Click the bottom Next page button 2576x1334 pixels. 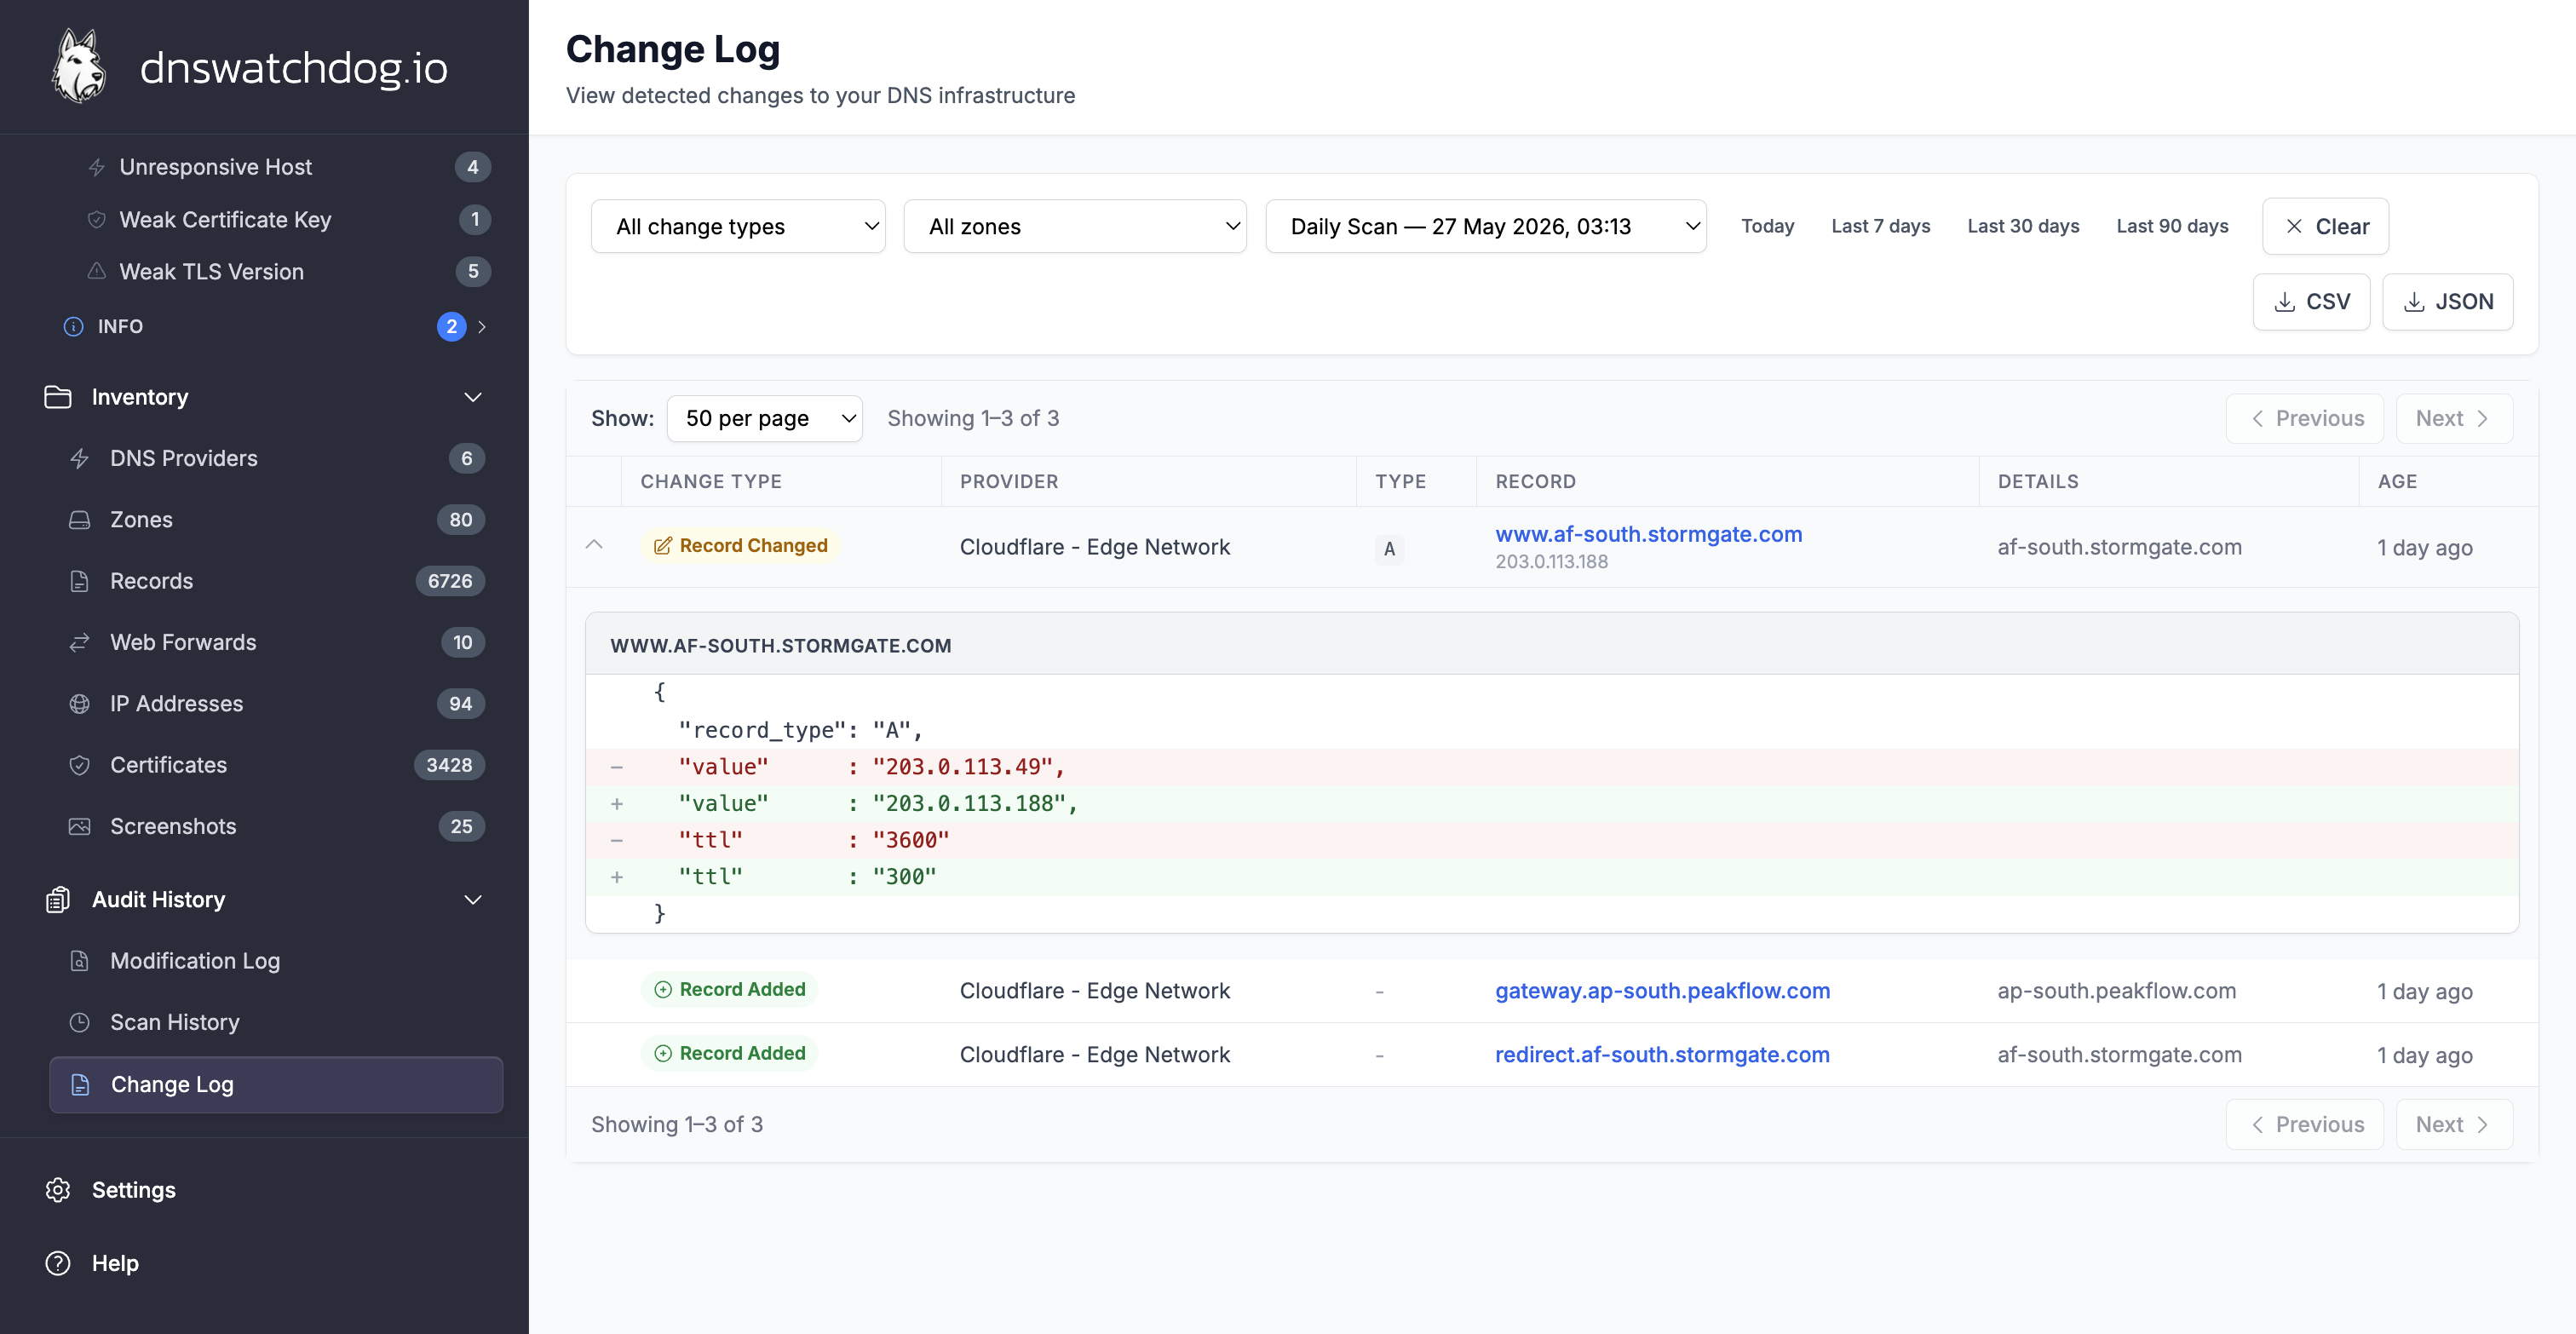[2453, 1125]
